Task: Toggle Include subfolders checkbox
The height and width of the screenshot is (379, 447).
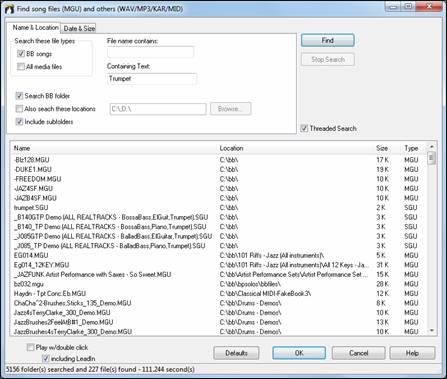Action: (19, 122)
